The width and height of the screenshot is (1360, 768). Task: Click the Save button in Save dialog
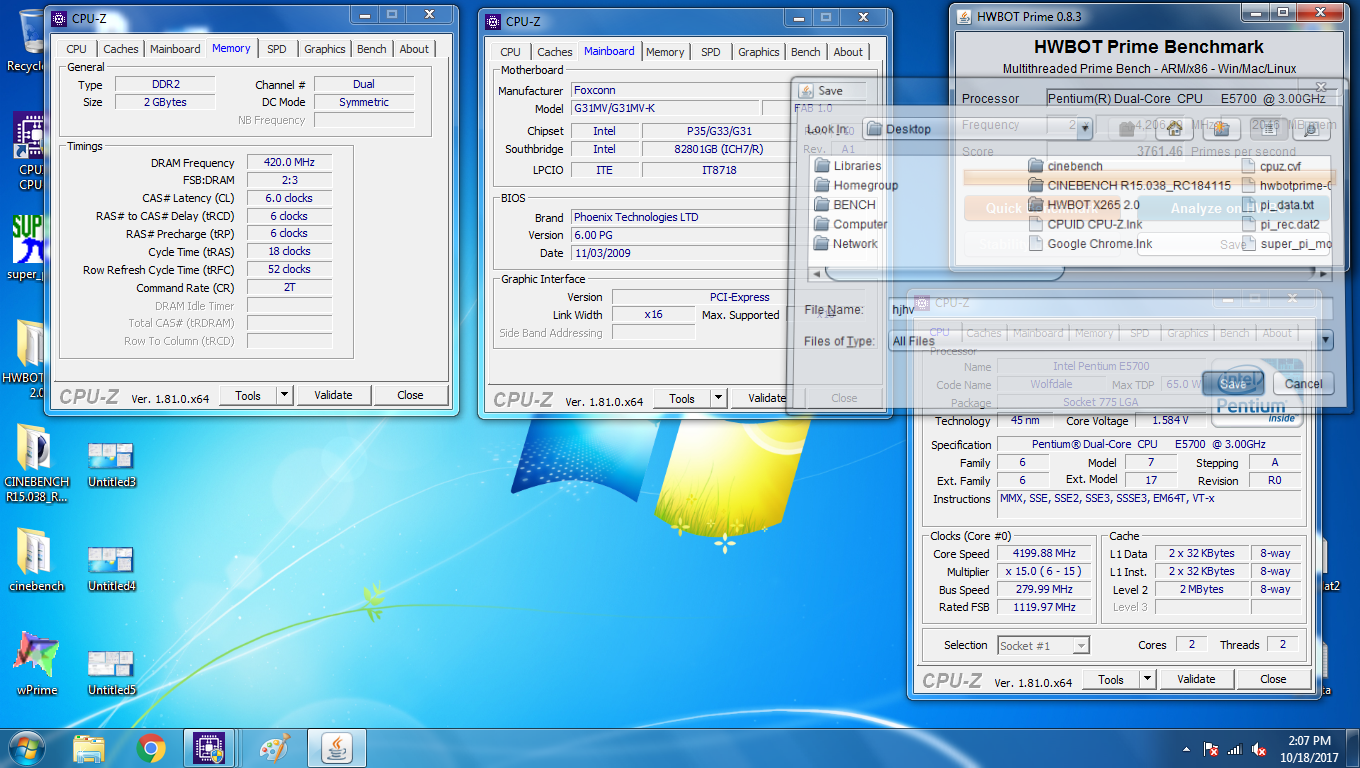tap(1233, 384)
